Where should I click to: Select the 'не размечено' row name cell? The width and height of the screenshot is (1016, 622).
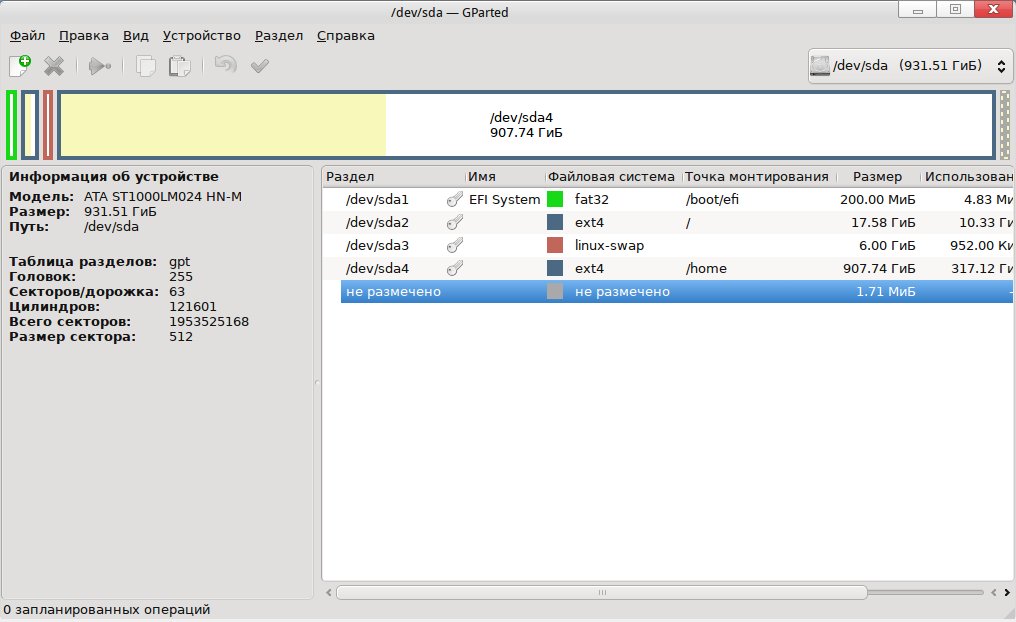(393, 292)
